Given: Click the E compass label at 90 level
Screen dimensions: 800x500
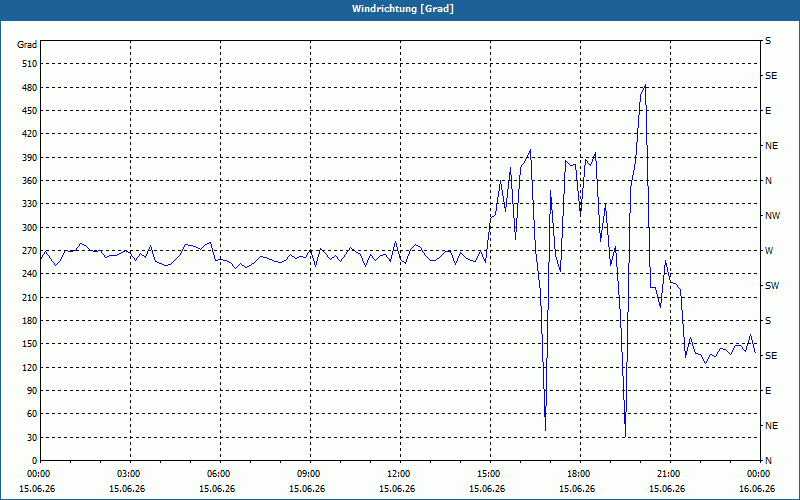Looking at the screenshot, I should coord(768,391).
